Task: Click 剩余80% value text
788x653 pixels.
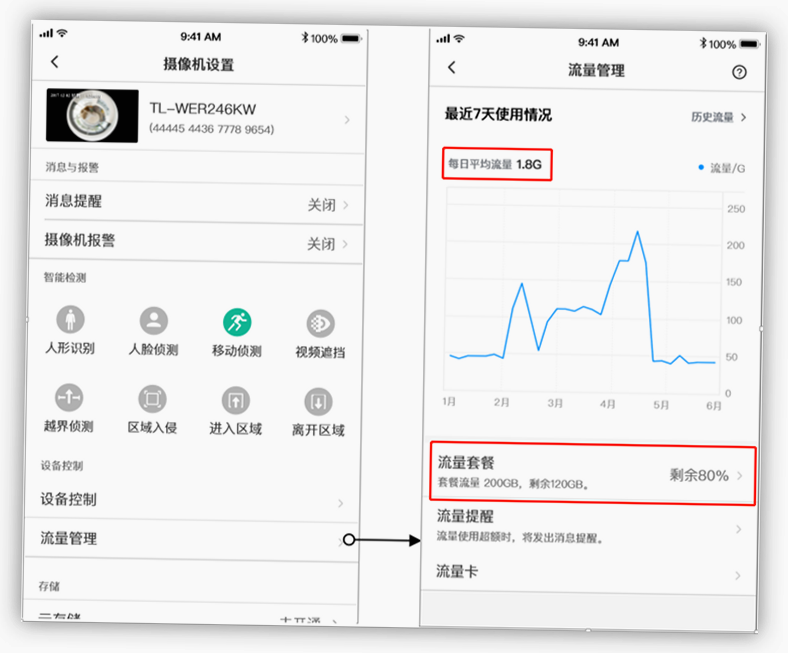Action: click(x=699, y=475)
